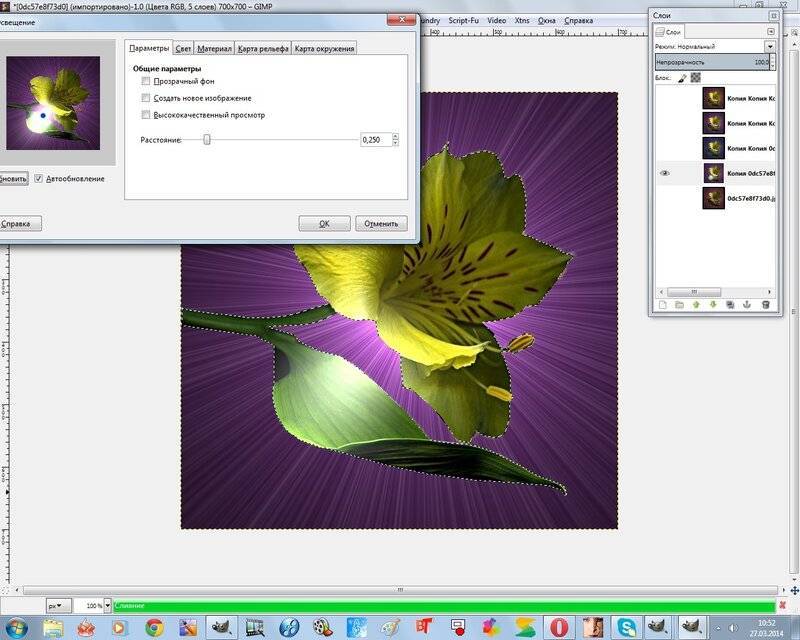Image resolution: width=800 pixels, height=640 pixels.
Task: Open the Video menu
Action: pos(496,20)
